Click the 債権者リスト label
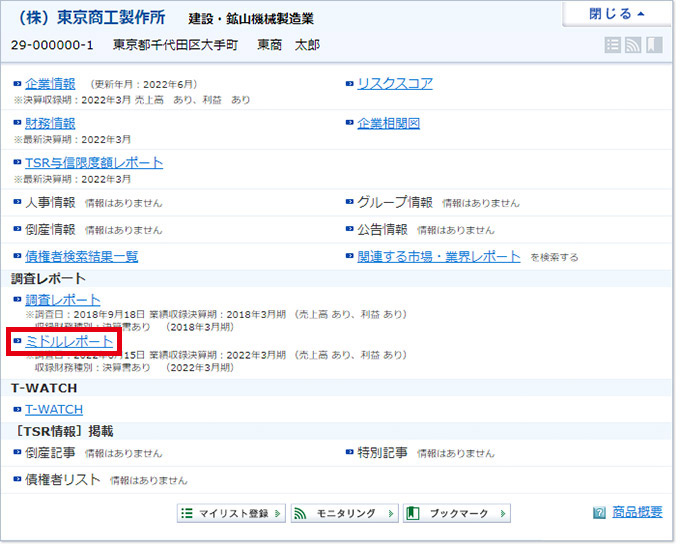 [62, 480]
